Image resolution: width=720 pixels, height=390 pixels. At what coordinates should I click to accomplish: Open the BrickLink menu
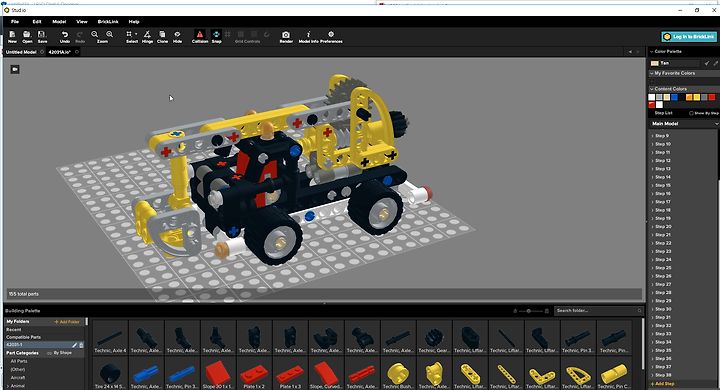point(108,22)
